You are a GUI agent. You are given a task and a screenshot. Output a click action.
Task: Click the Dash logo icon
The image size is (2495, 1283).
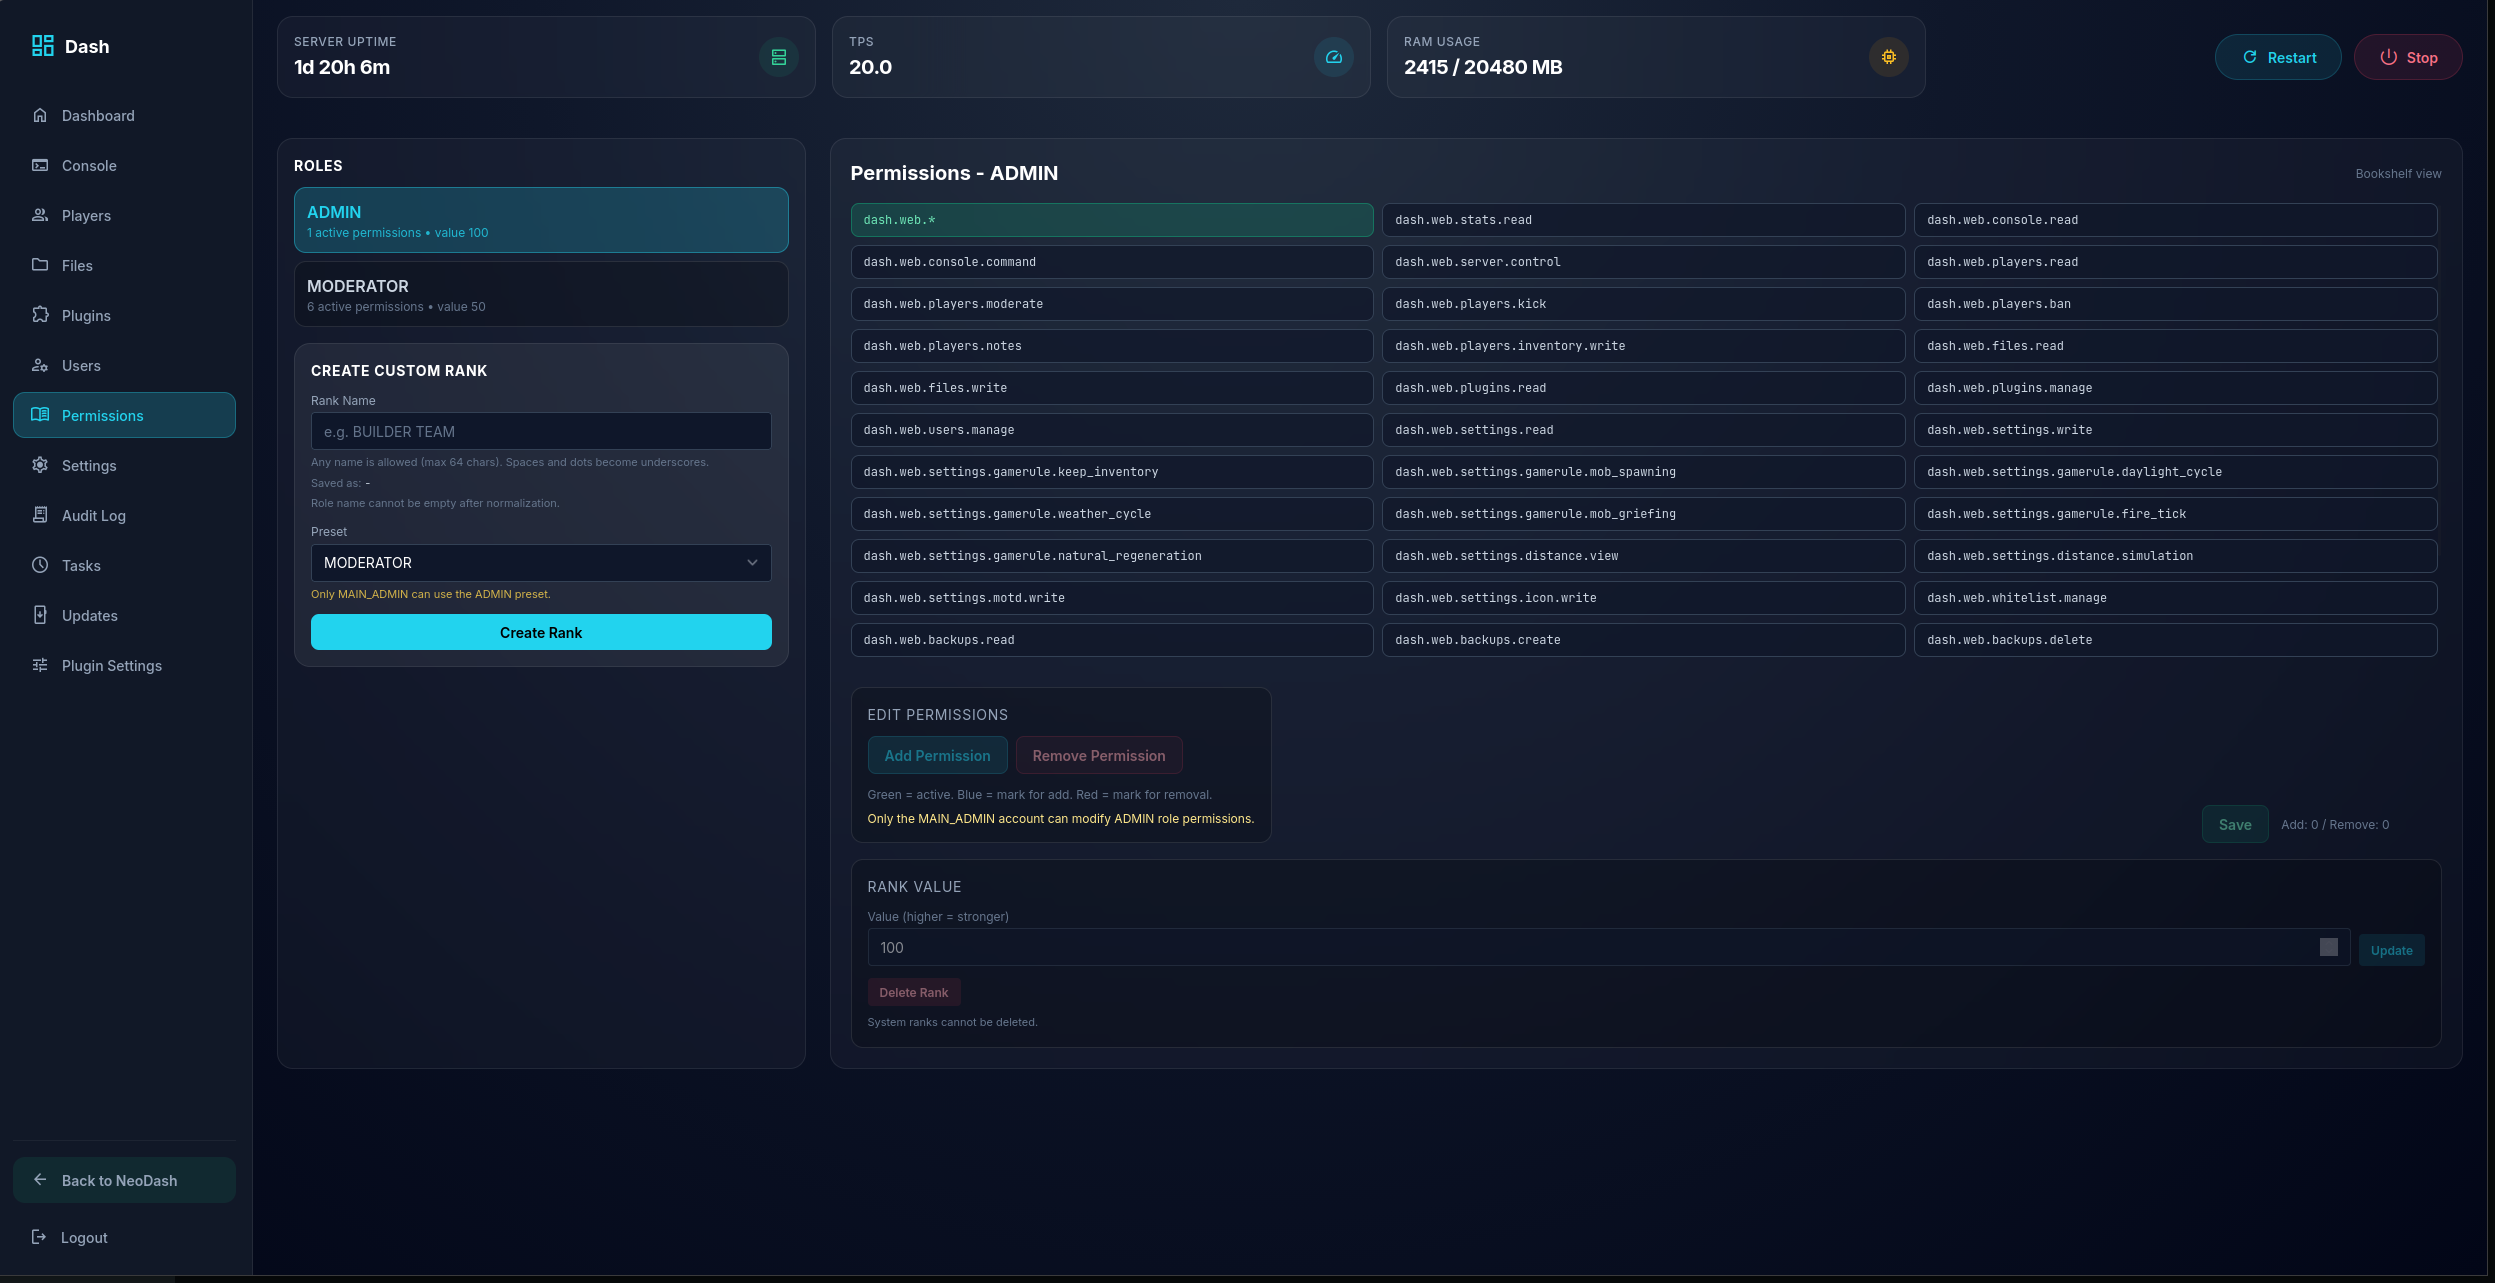(43, 46)
